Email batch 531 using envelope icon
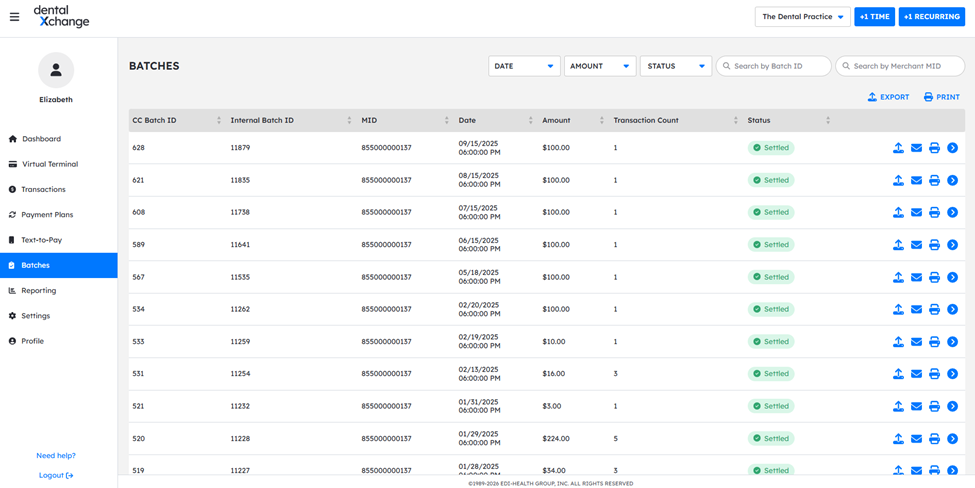Screen dimensions: 975x488 (916, 374)
